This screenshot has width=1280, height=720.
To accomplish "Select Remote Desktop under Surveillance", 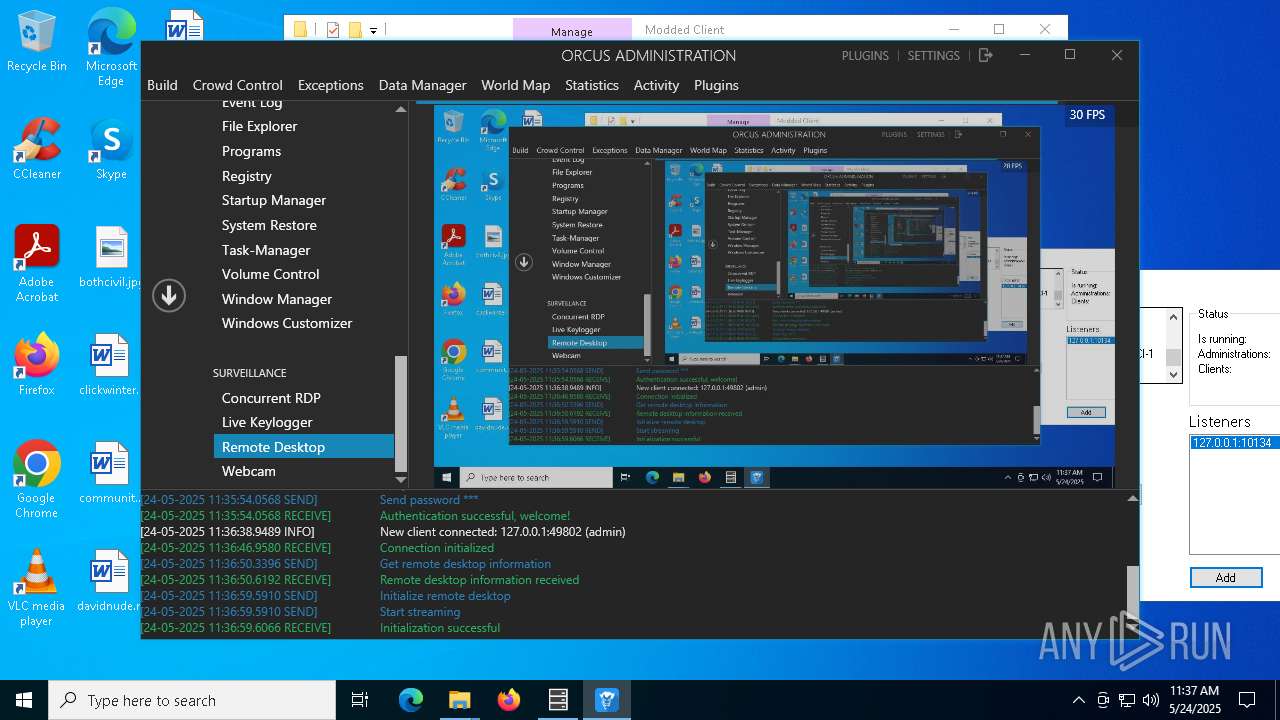I will pos(304,447).
